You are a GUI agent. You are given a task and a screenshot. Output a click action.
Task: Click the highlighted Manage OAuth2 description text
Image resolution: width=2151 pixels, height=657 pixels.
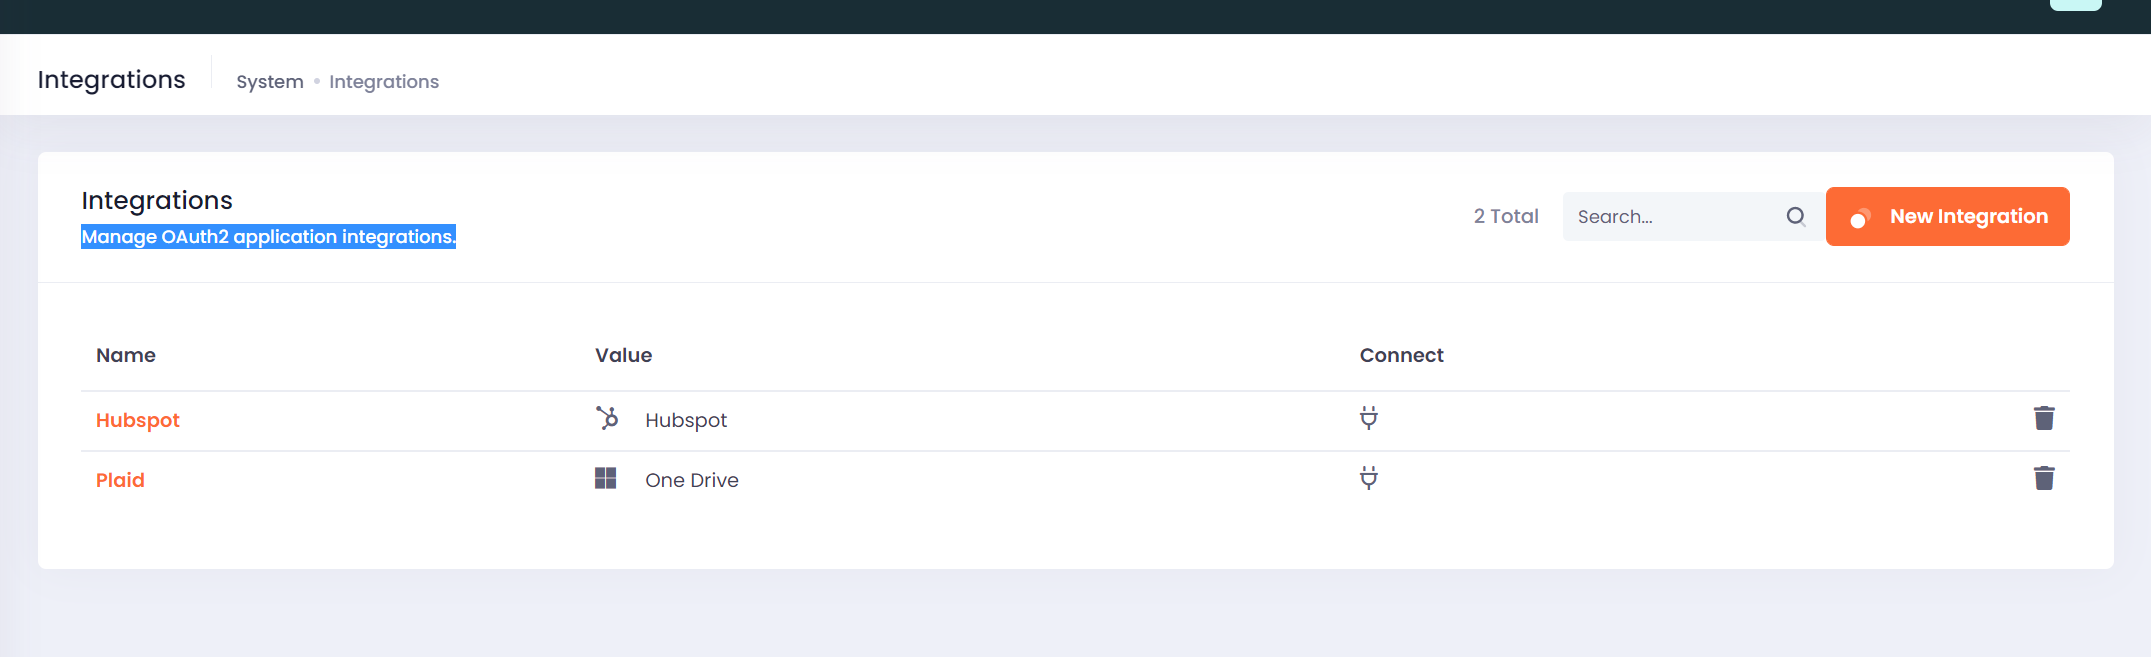click(x=268, y=237)
